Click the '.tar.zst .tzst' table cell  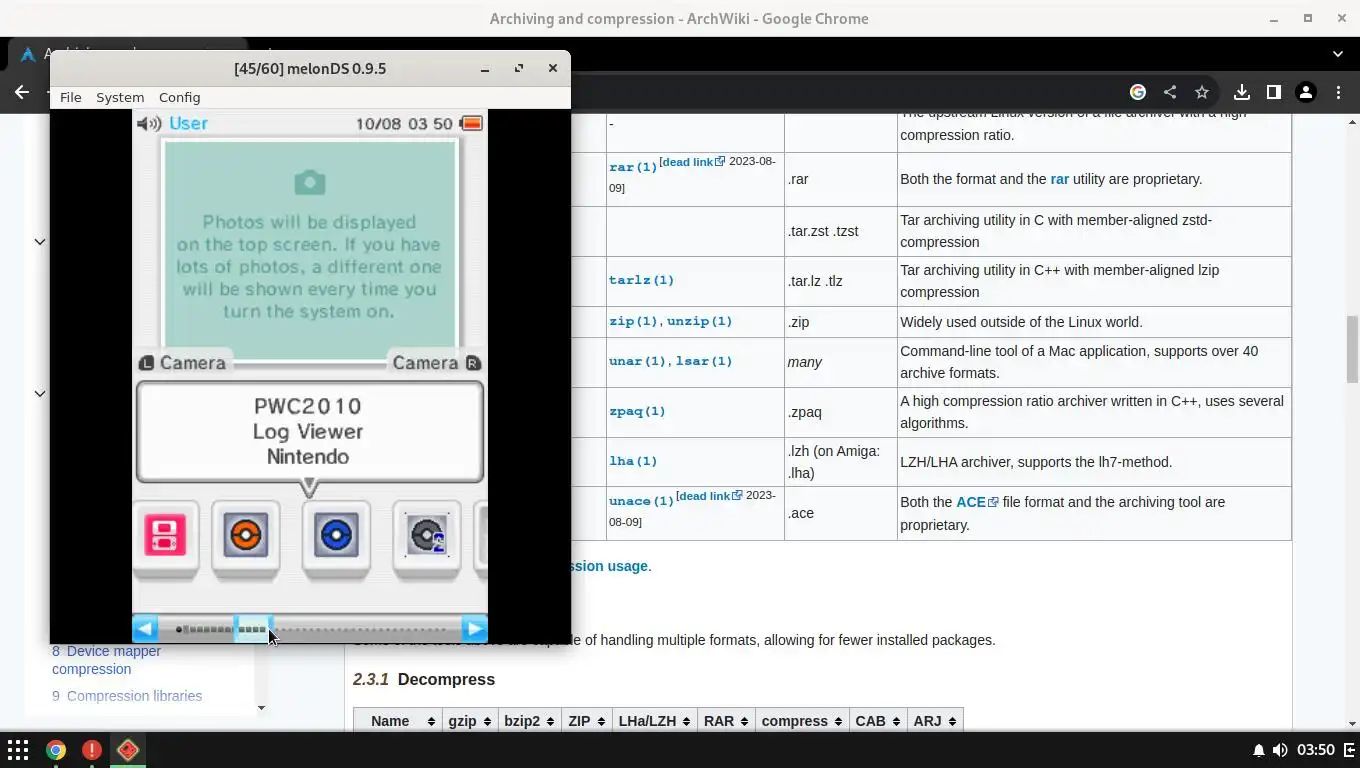(841, 231)
